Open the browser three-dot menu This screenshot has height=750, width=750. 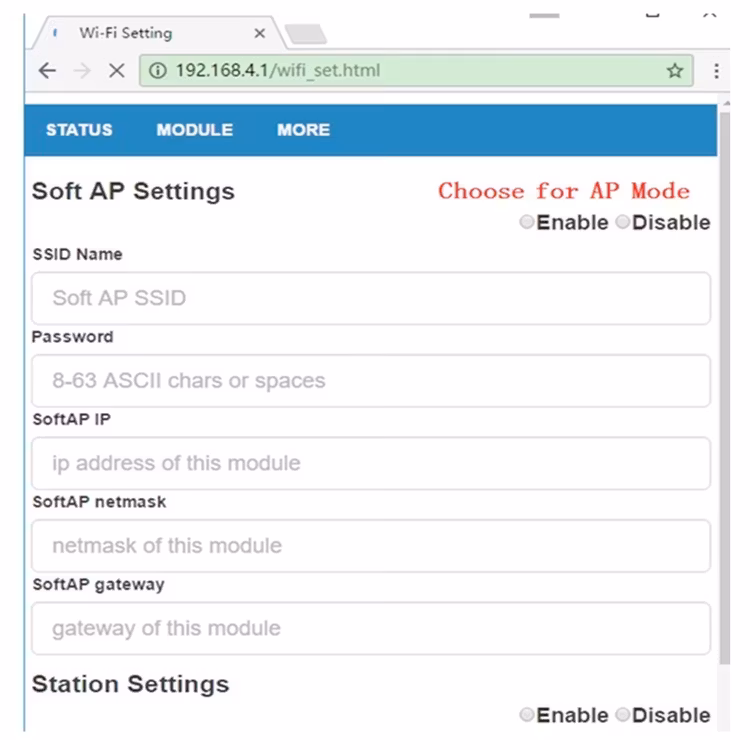(x=716, y=71)
